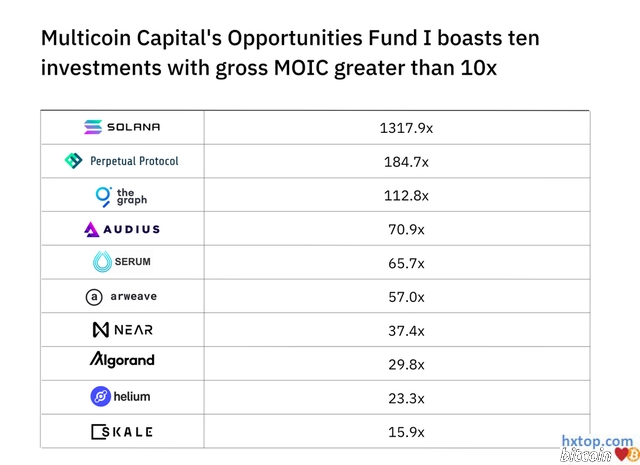Click the Audius logo
This screenshot has height=465, width=640.
(122, 229)
